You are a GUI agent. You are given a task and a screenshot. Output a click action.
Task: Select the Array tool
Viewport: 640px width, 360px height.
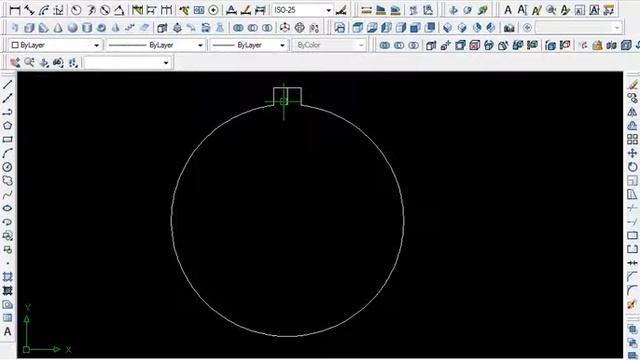point(632,140)
